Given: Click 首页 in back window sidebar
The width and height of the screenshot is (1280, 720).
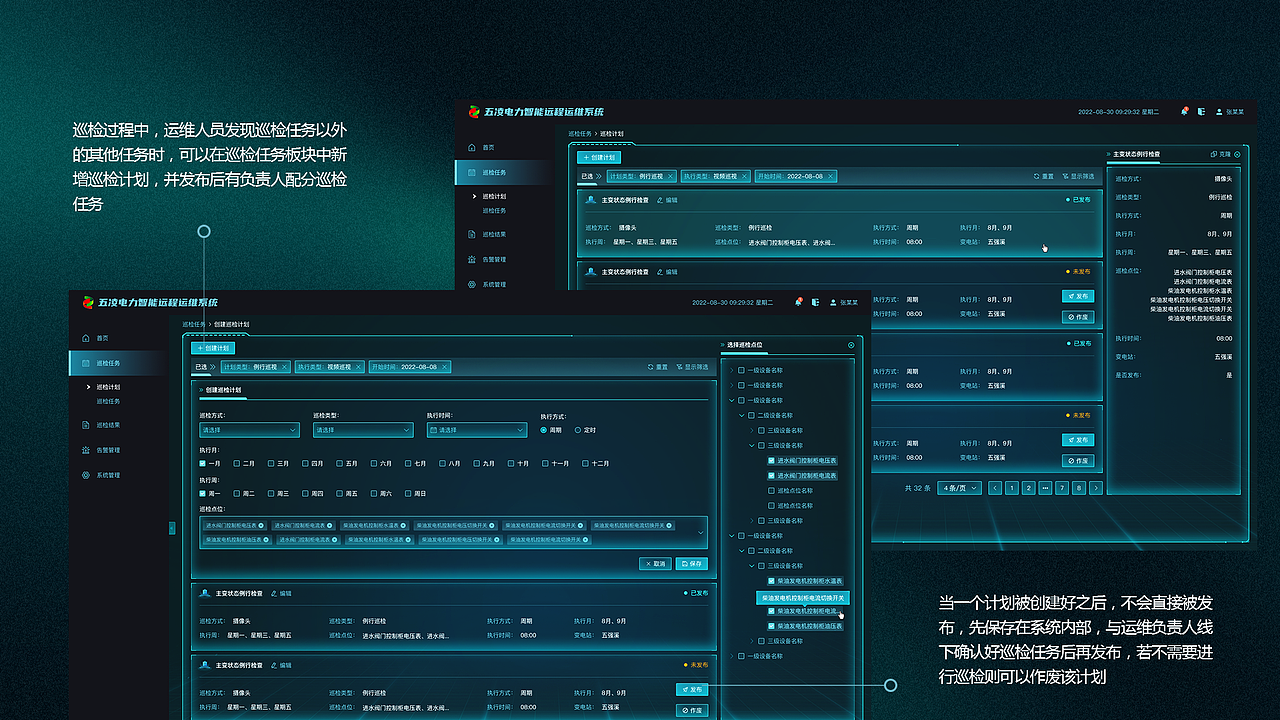Looking at the screenshot, I should 489,147.
